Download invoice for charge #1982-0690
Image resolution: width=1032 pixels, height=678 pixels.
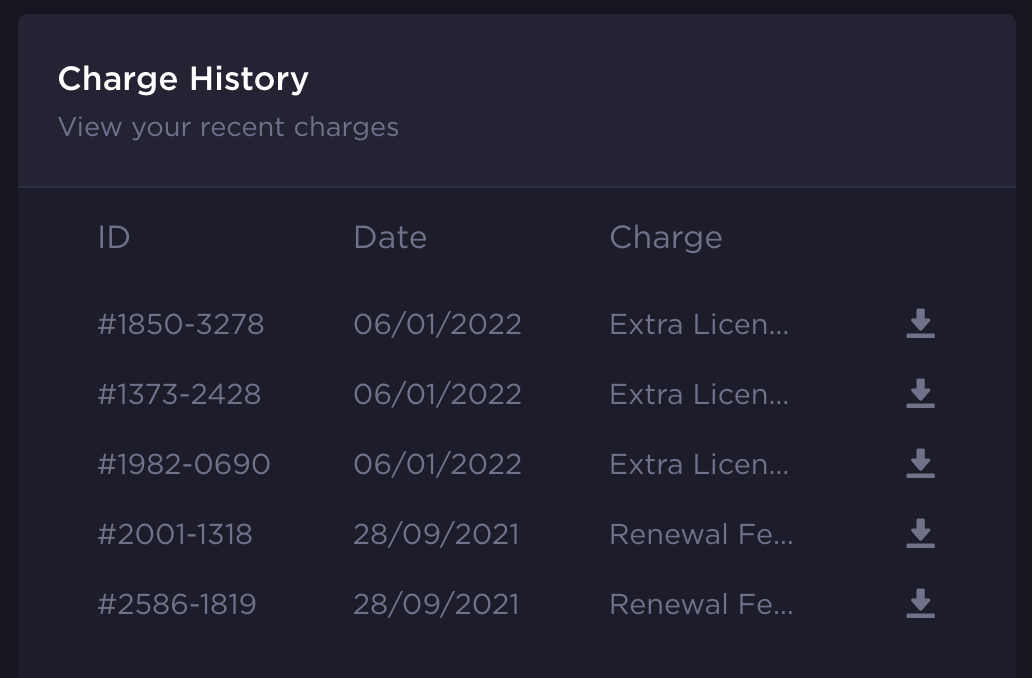click(920, 463)
